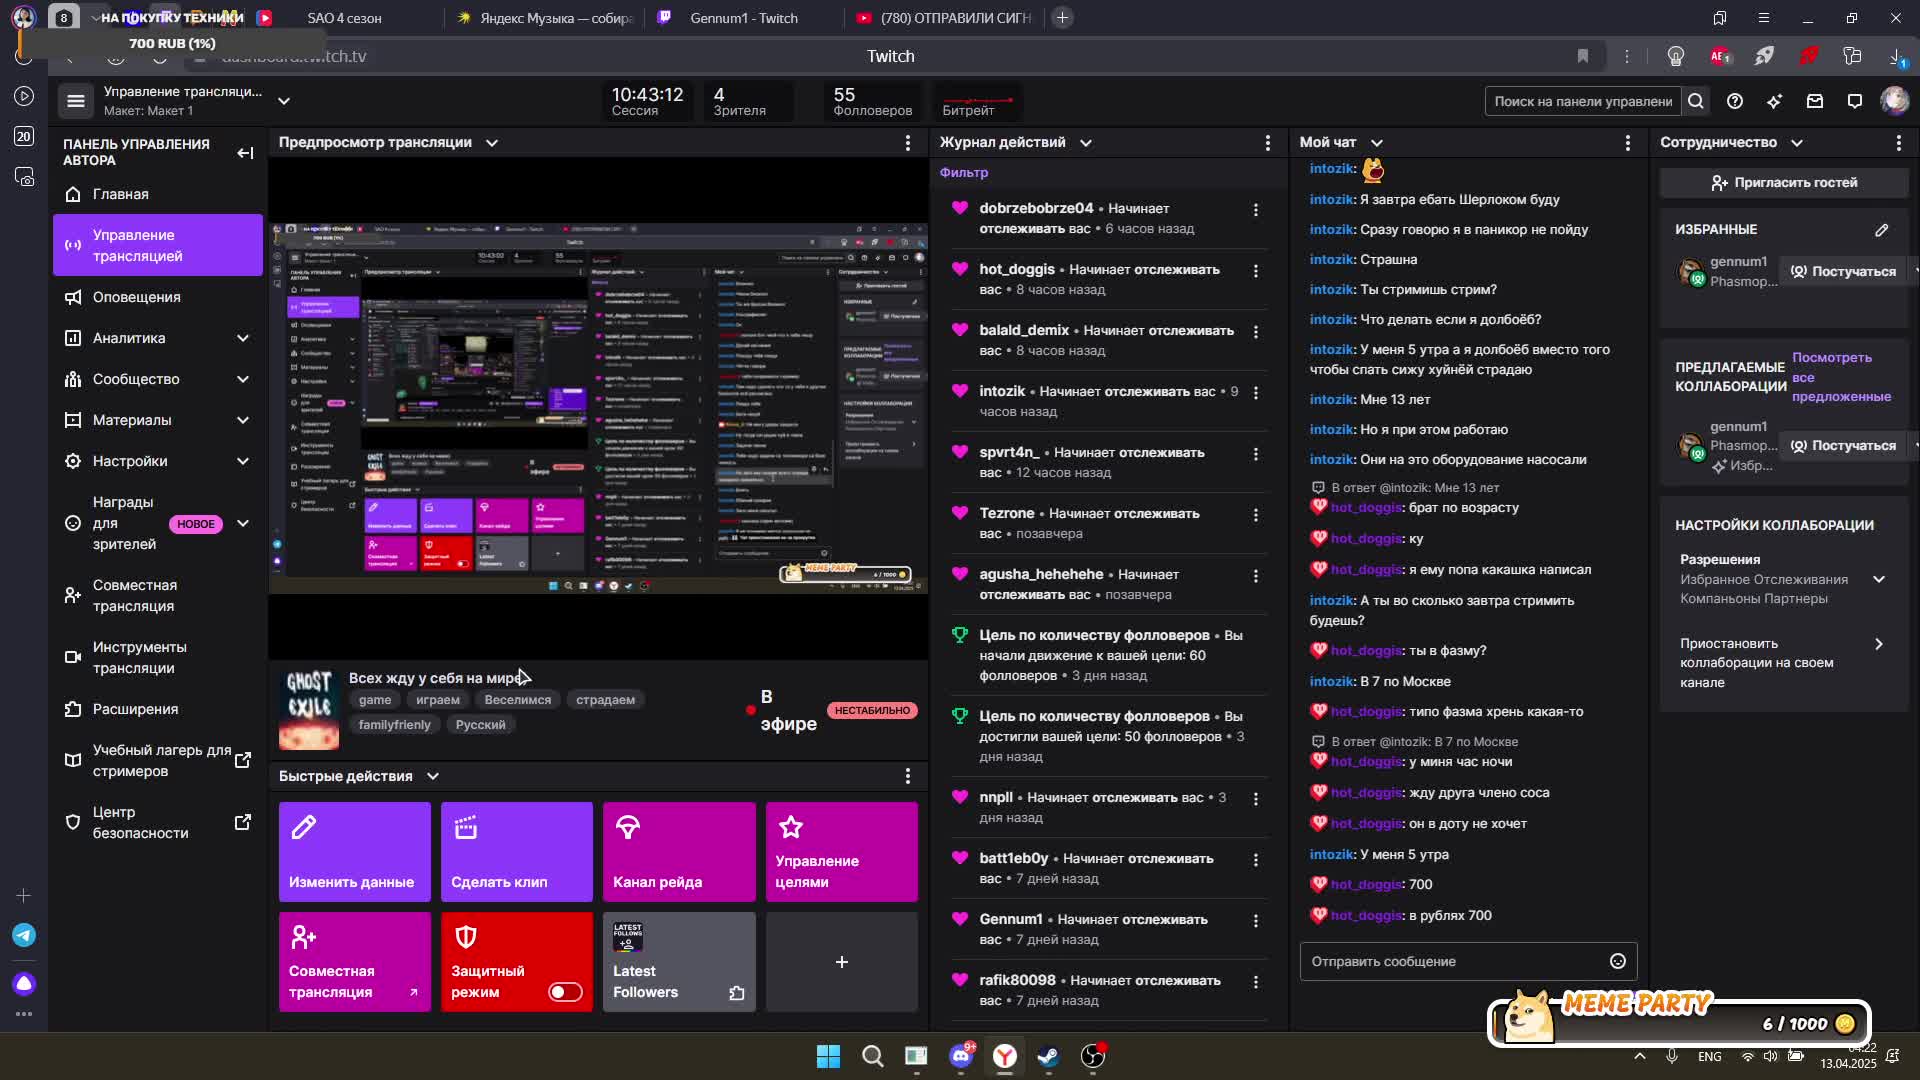Click Управление целями quick action
The width and height of the screenshot is (1920, 1080).
point(842,852)
